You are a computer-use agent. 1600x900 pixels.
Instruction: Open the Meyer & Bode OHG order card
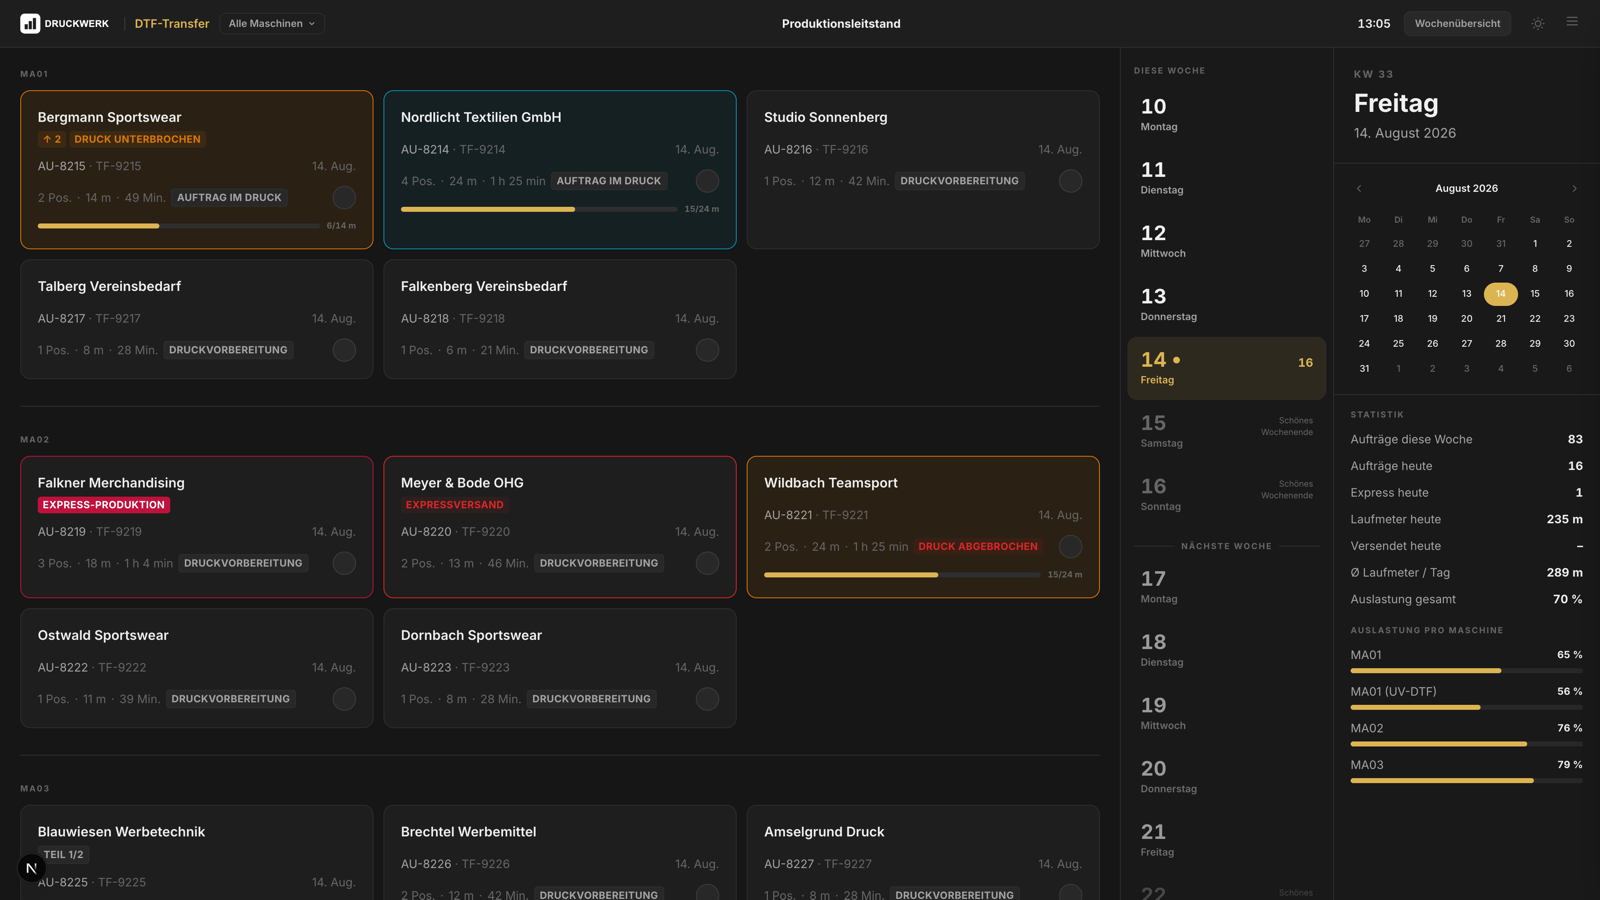click(560, 527)
